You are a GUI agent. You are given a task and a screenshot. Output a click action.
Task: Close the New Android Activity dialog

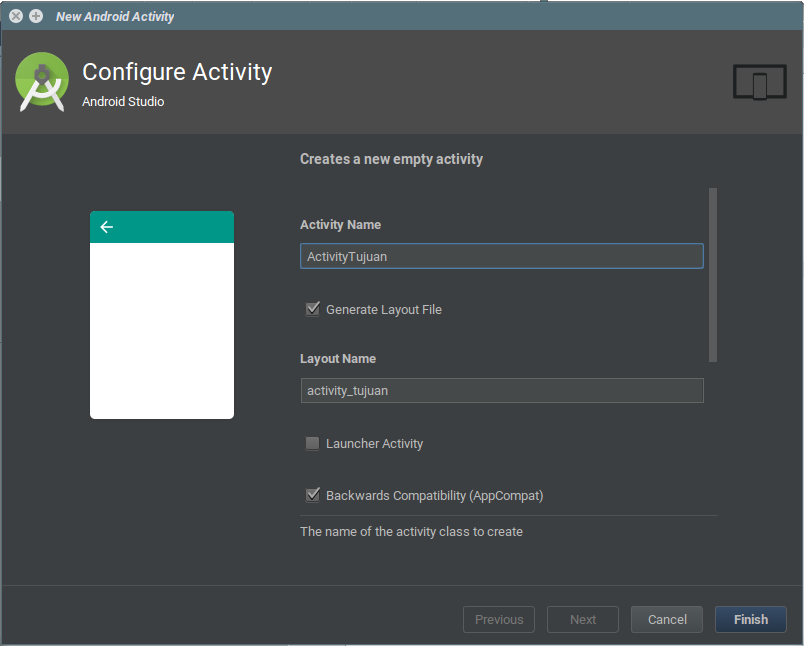[16, 16]
